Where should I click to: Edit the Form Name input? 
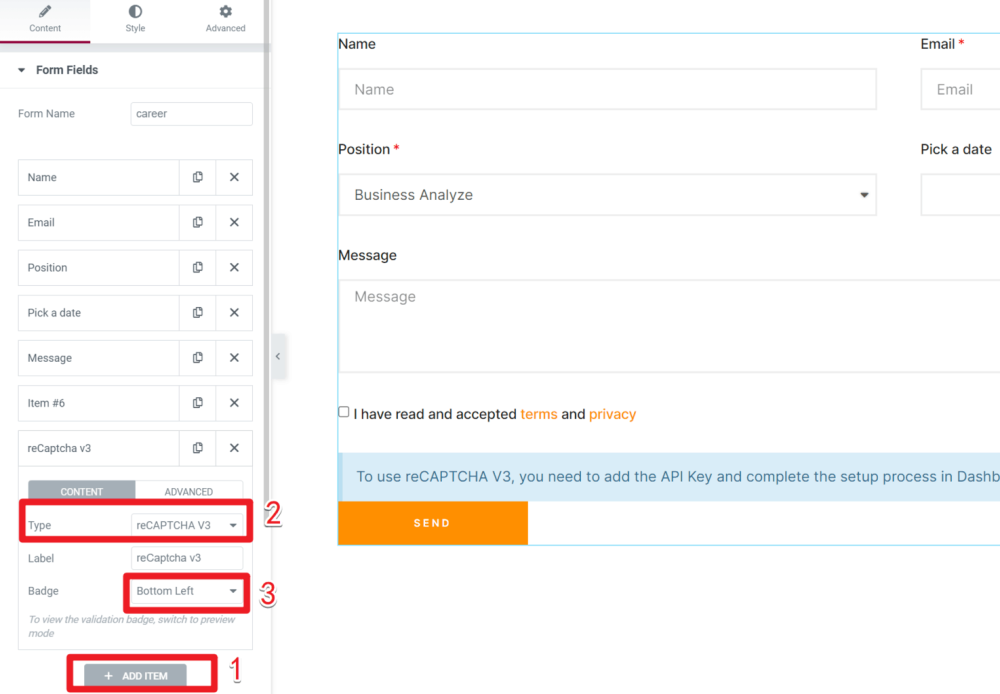point(191,114)
